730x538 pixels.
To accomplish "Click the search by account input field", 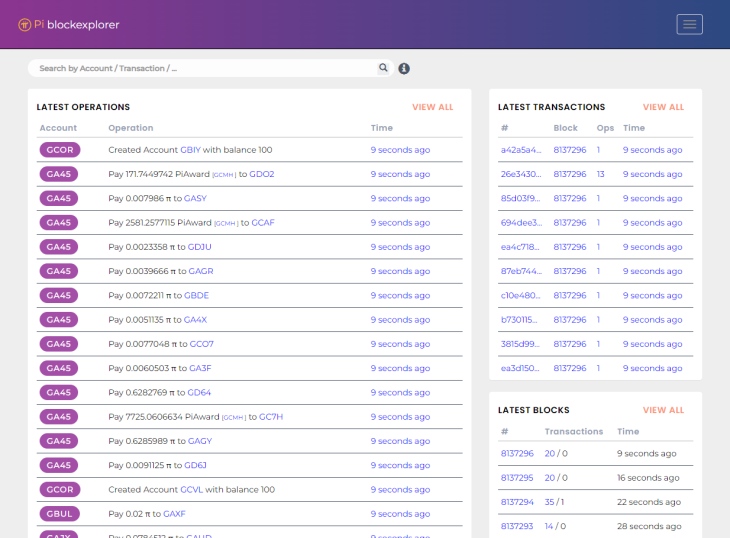I will [200, 68].
